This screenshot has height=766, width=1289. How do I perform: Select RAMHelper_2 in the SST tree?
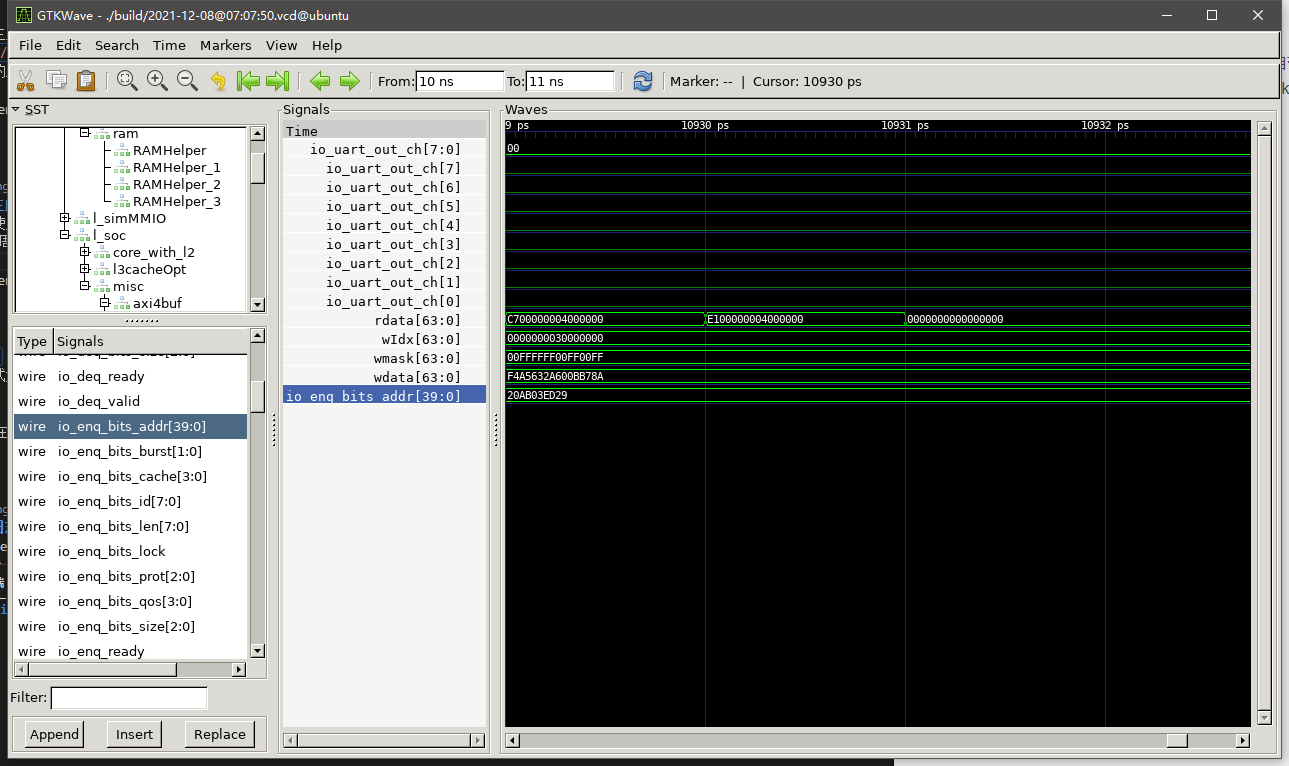176,184
